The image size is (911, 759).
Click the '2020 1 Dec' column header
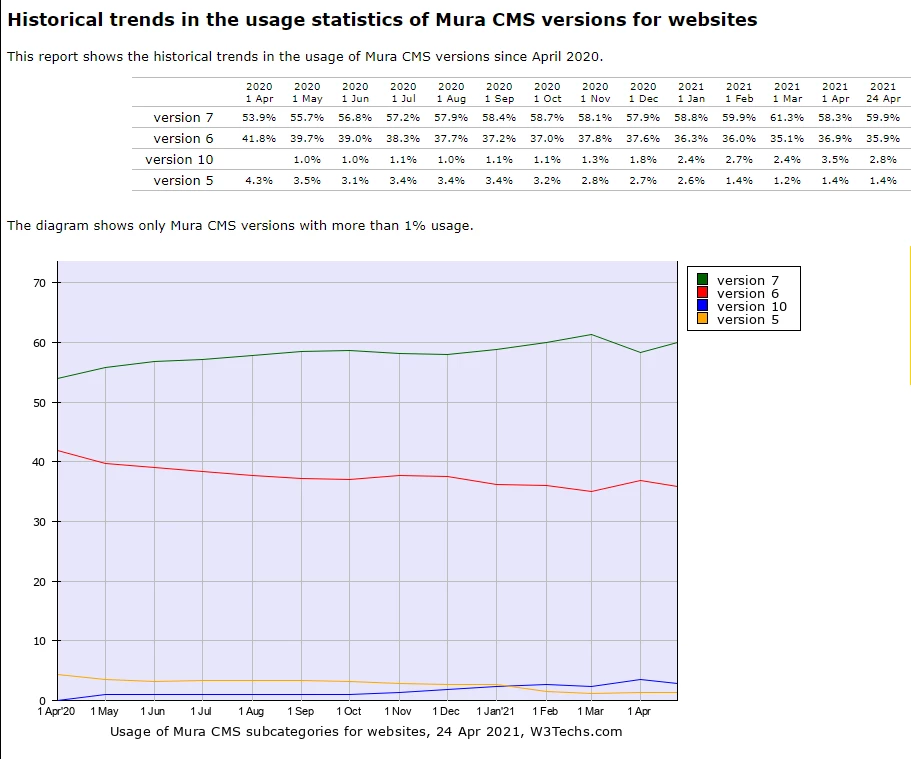tap(643, 92)
